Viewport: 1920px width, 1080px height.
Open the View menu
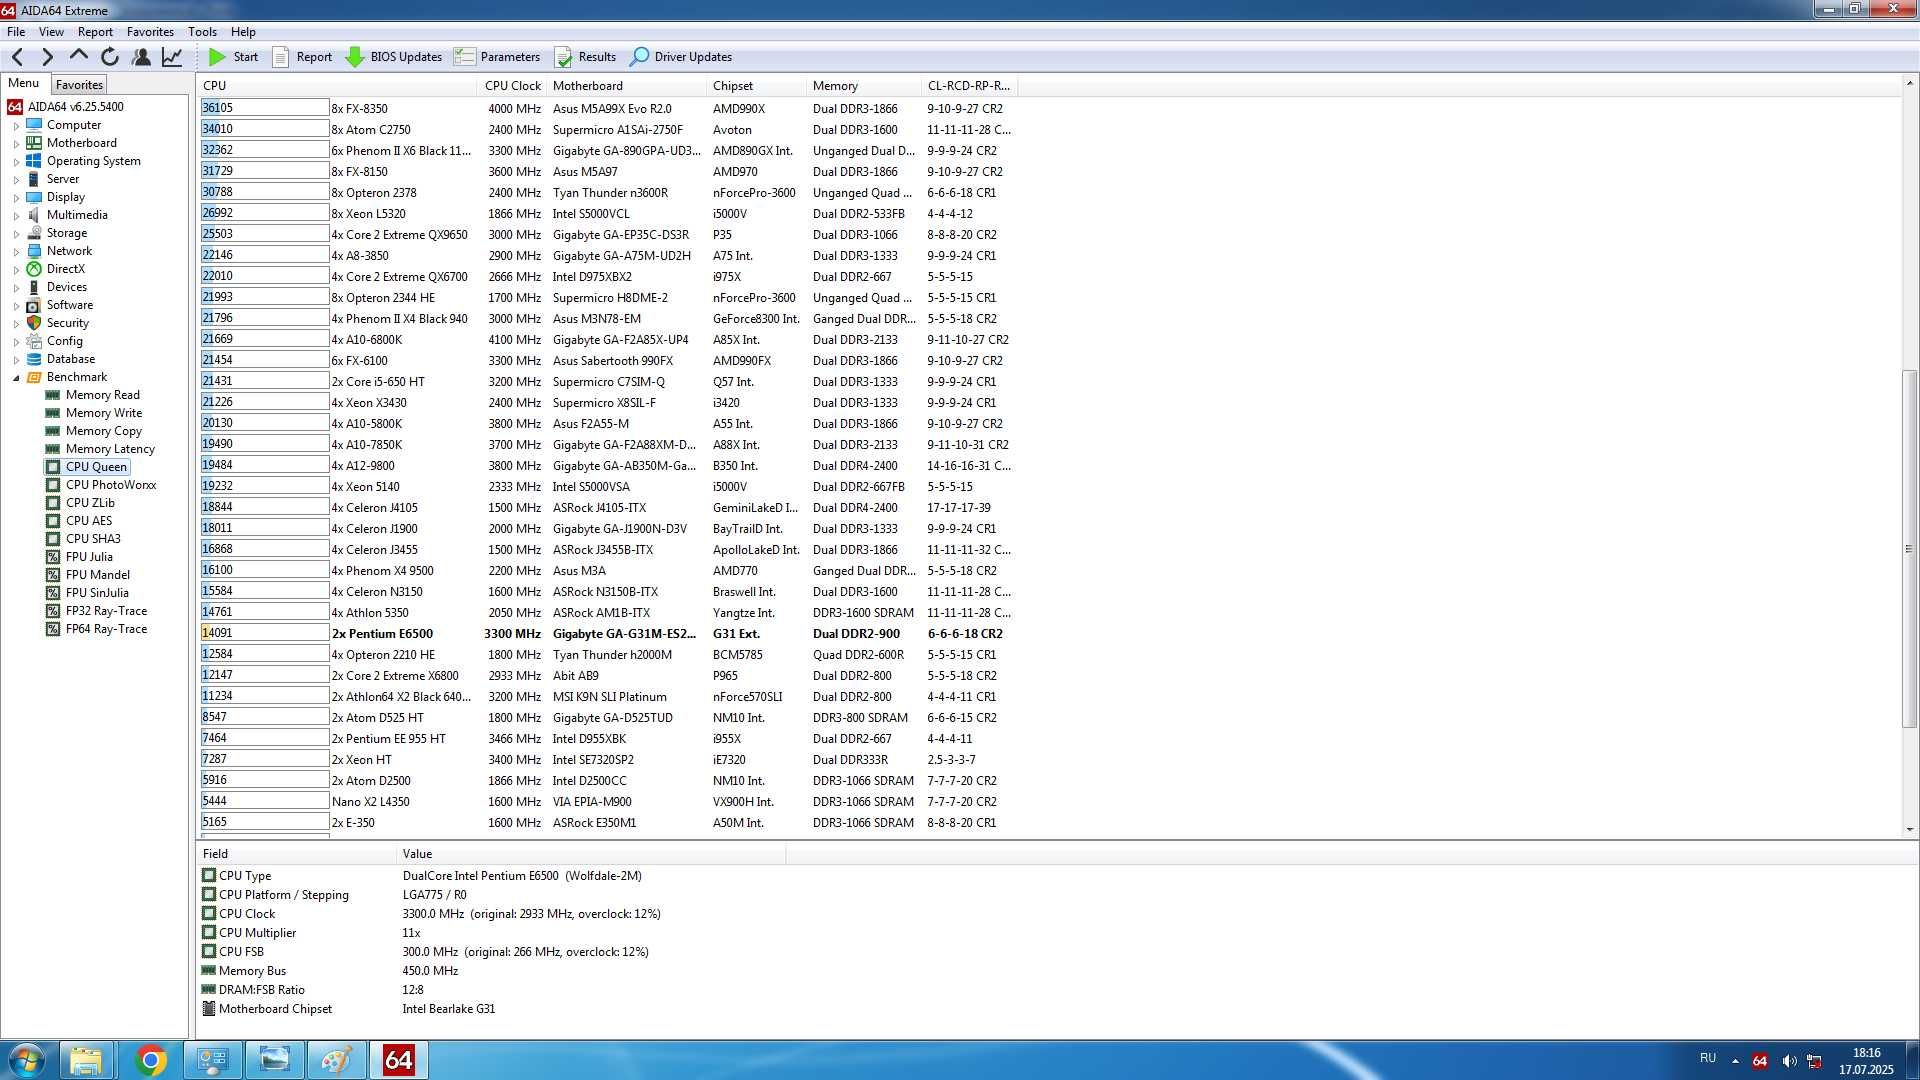(x=51, y=32)
